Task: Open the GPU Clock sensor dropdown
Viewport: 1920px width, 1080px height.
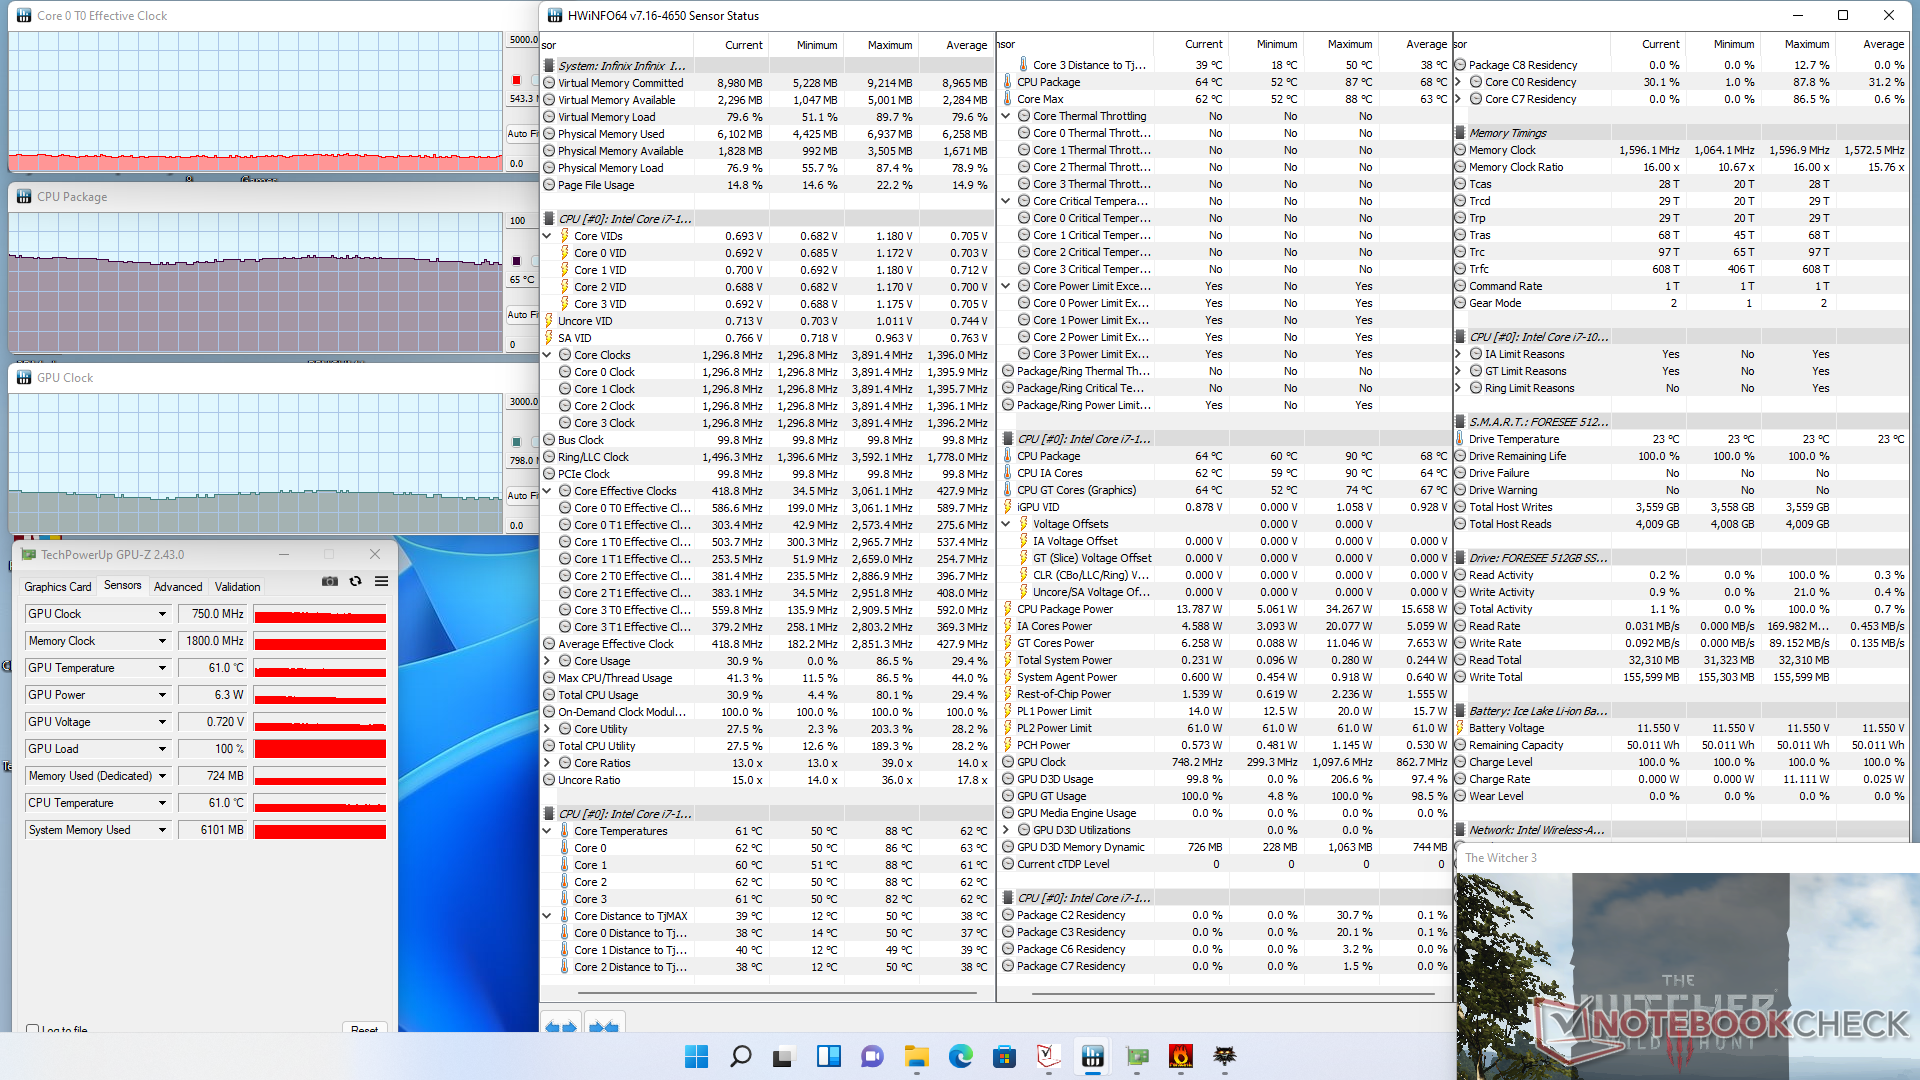Action: (162, 614)
